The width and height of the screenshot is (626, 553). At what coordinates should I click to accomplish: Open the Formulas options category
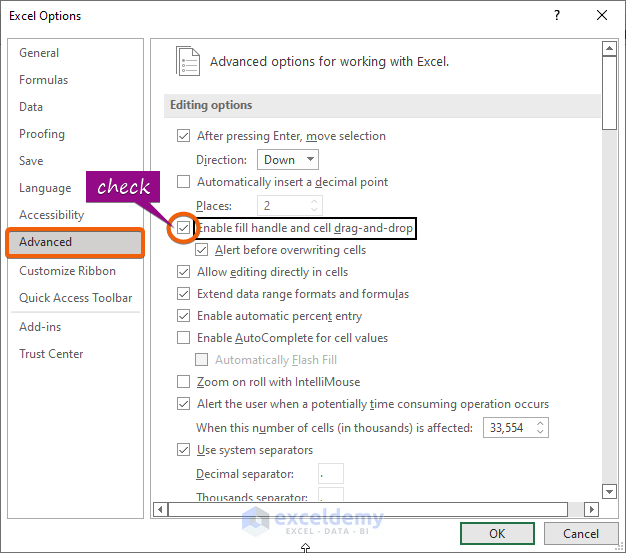click(x=44, y=80)
